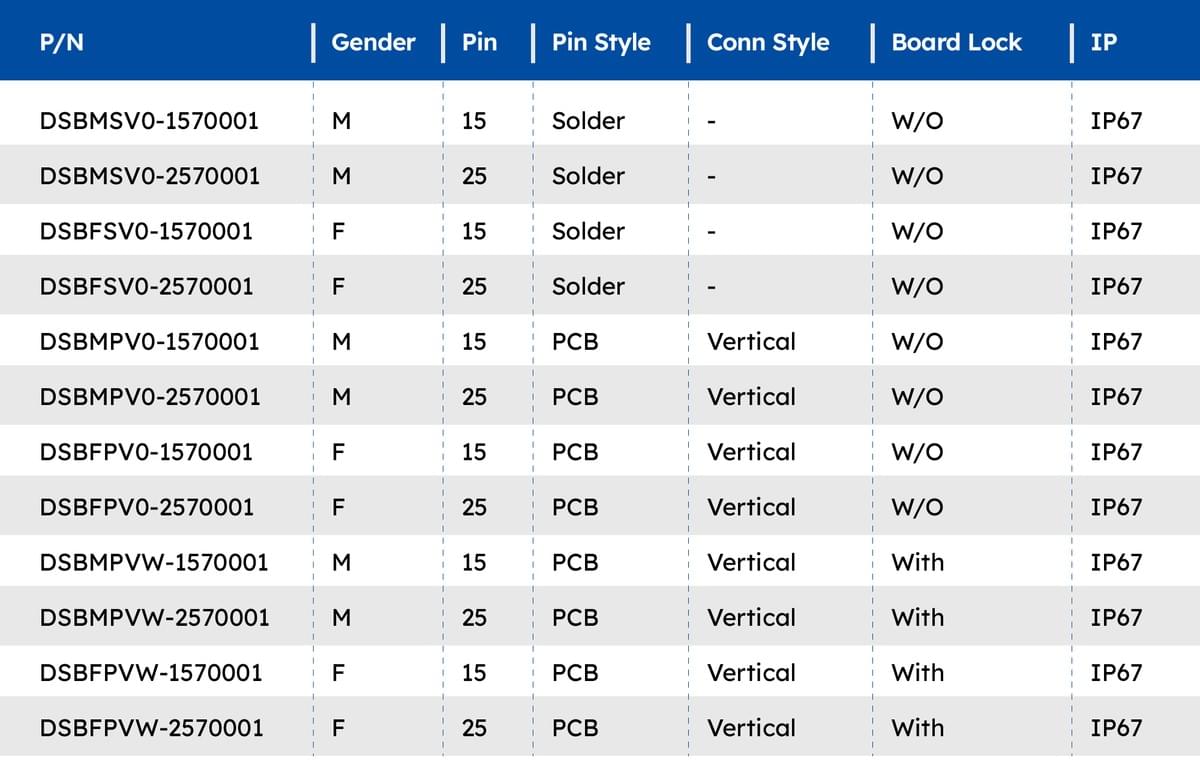Select part number DSBMSV0-1570001
1200x780 pixels.
point(149,121)
